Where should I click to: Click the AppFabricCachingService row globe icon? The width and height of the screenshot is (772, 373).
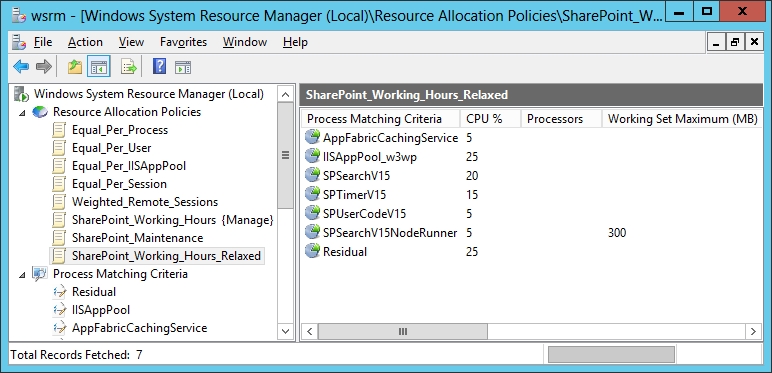pos(312,137)
